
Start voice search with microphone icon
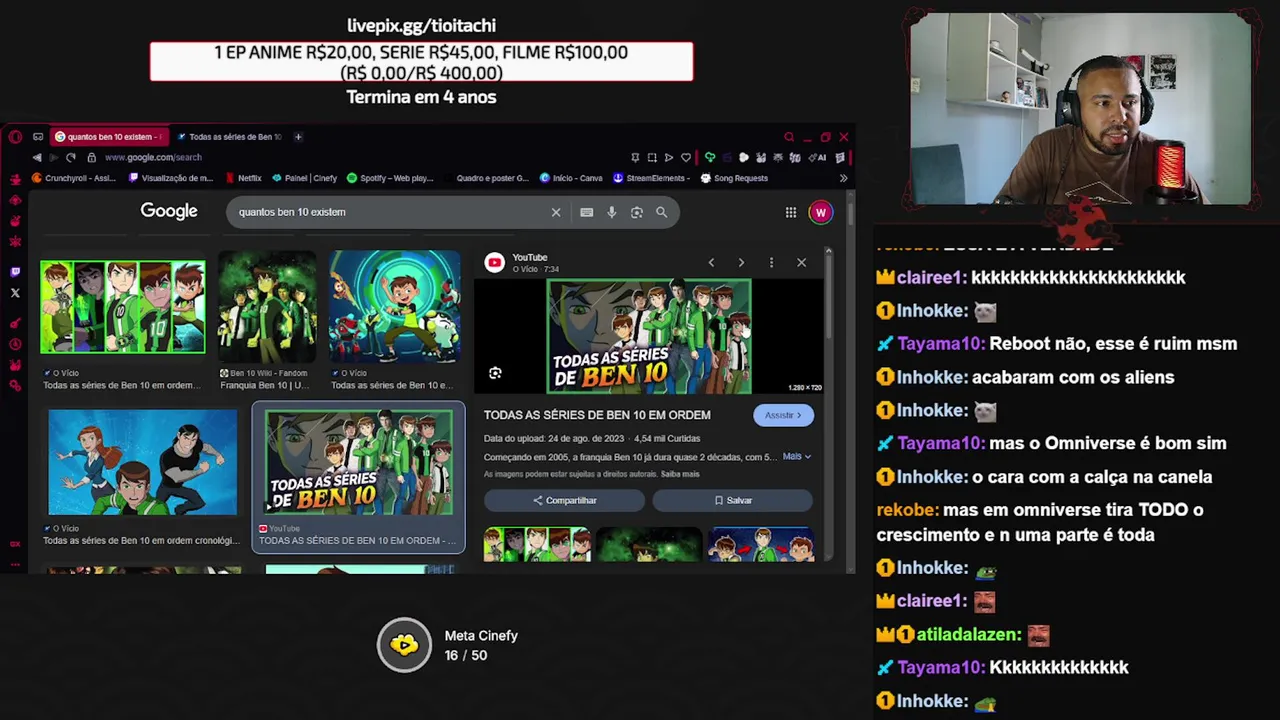coord(612,212)
